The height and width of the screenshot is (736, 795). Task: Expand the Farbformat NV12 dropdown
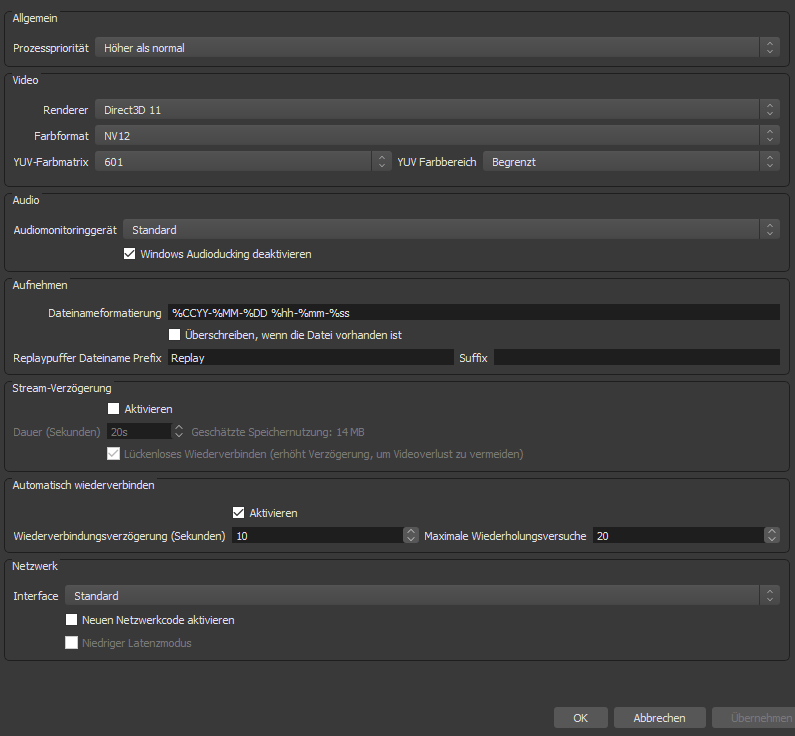(x=436, y=135)
